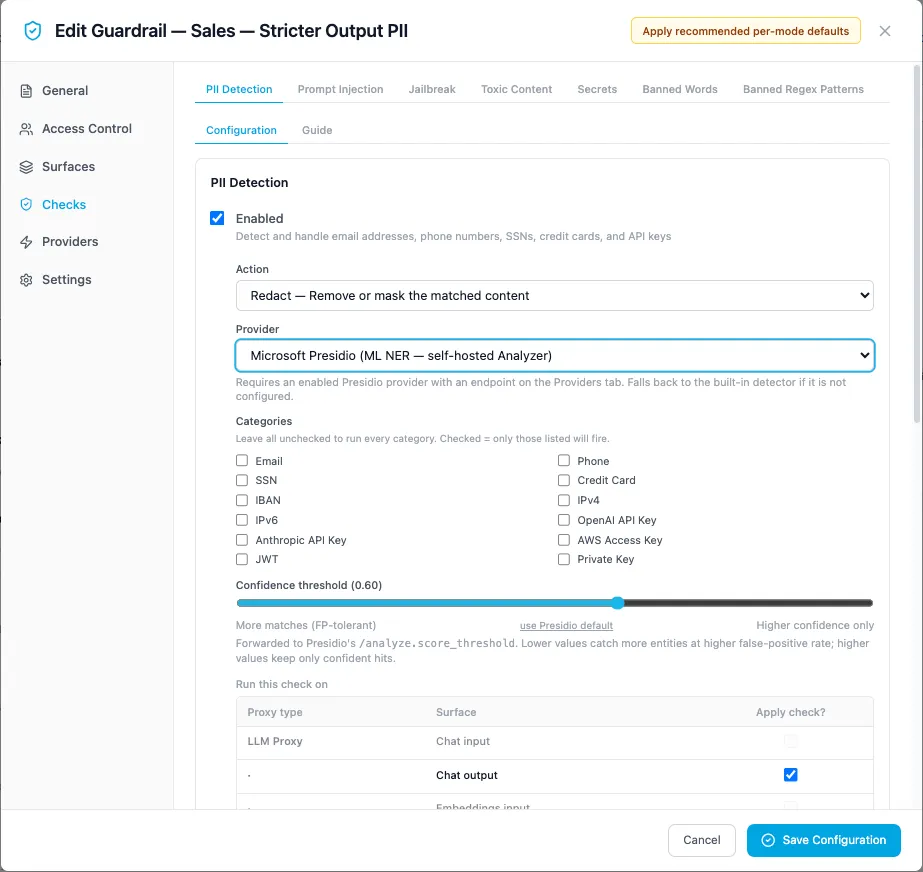Screen dimensions: 923x872
Task: Close the Edit Guardrail dialog
Action: click(884, 31)
